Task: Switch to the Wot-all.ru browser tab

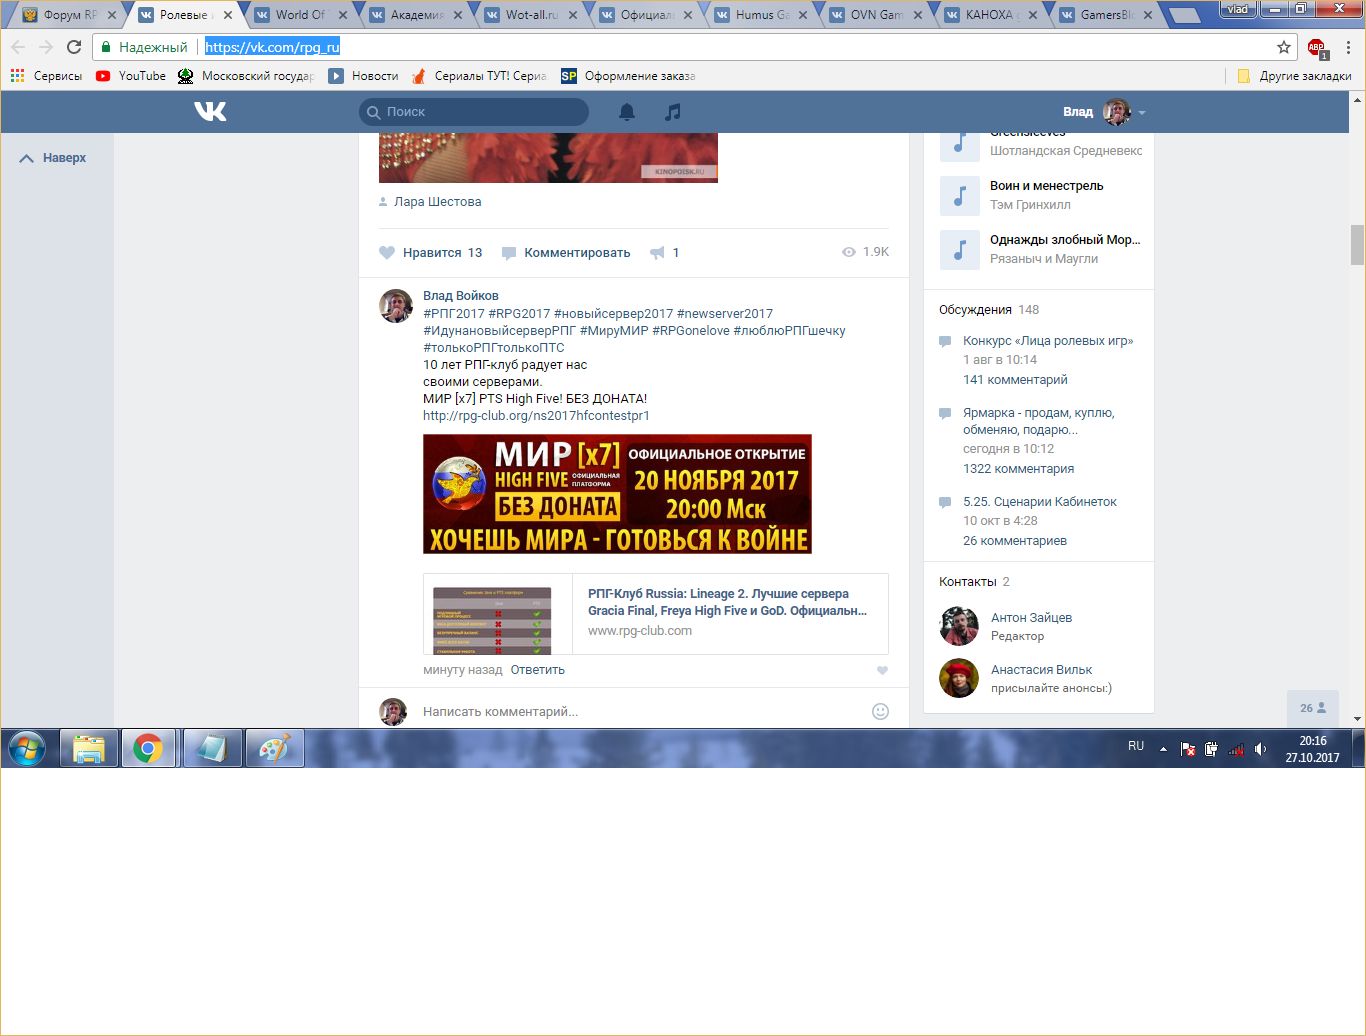Action: [531, 15]
